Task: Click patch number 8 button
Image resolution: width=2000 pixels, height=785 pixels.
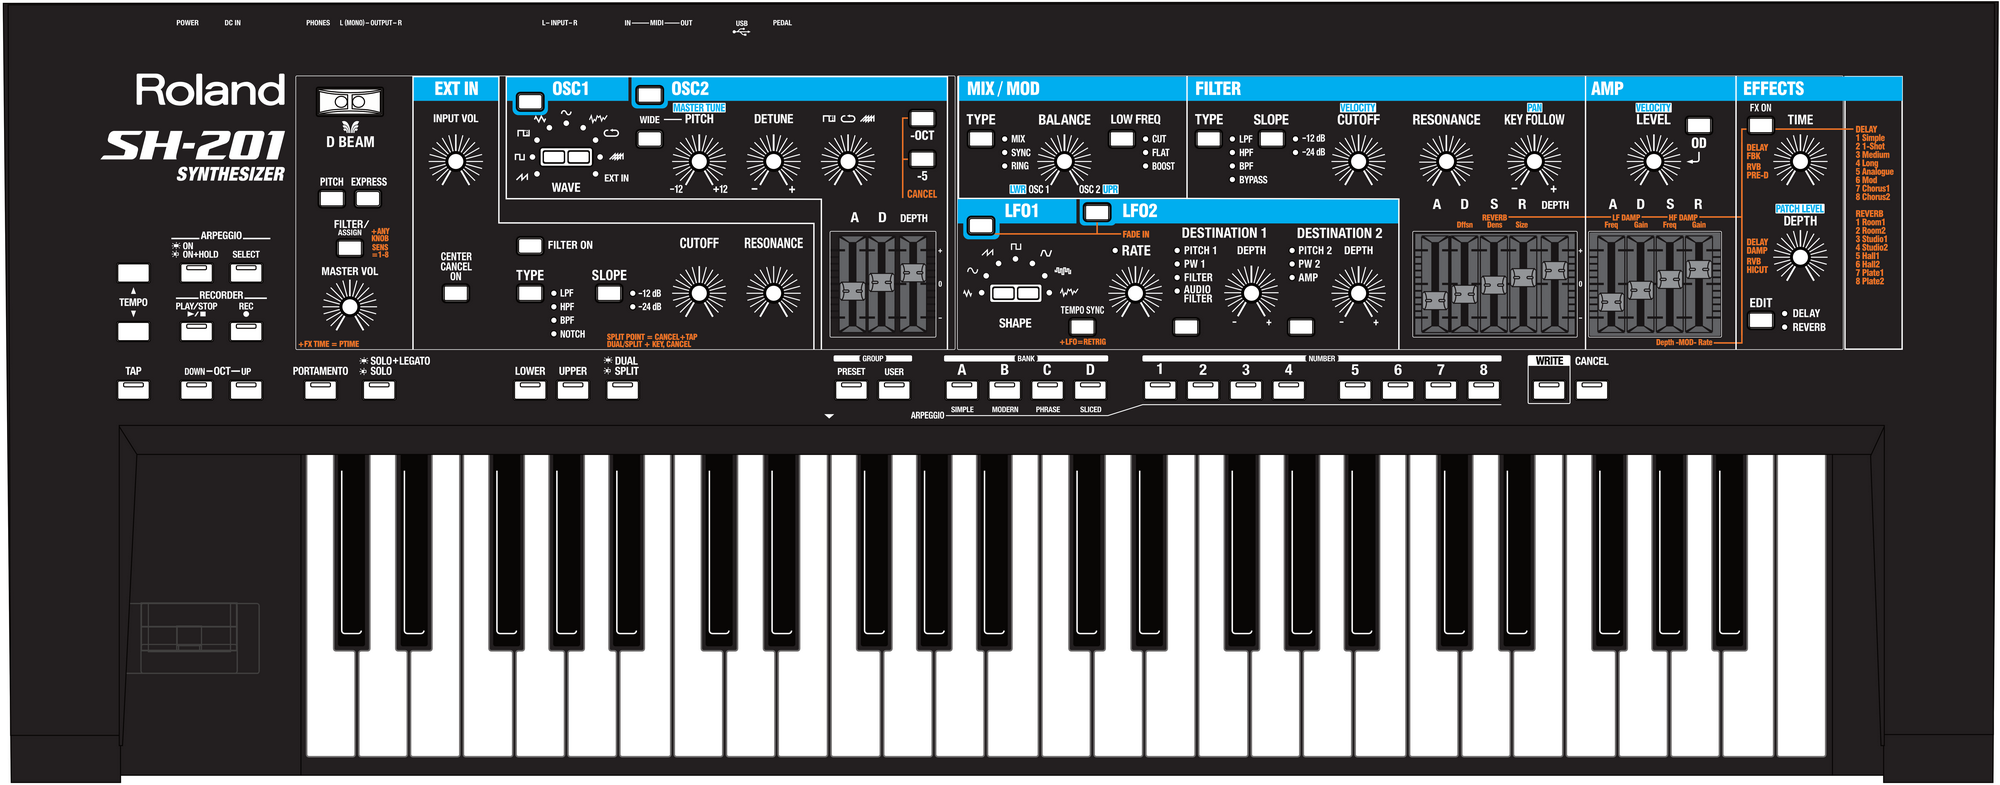Action: coord(1484,389)
